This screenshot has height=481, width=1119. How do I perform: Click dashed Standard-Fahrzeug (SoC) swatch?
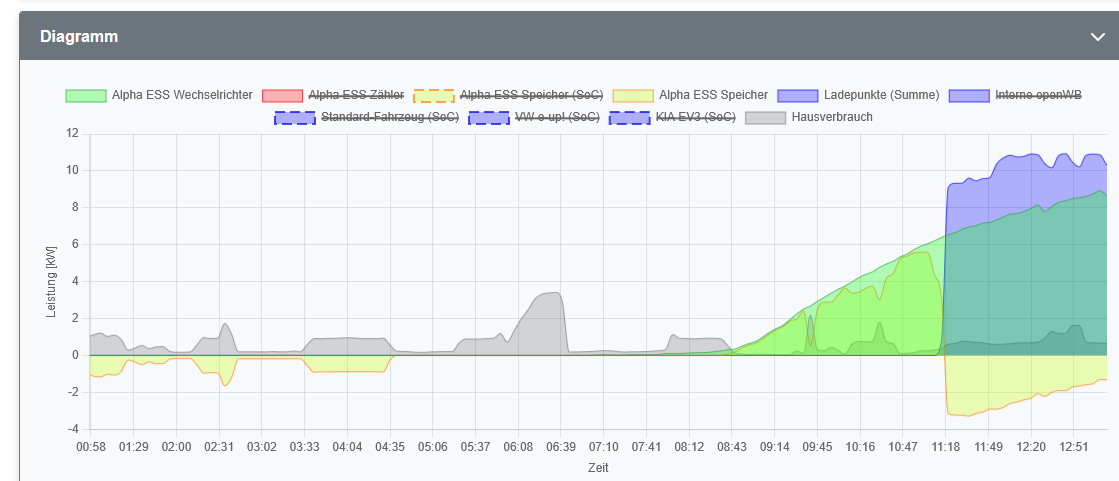click(x=295, y=118)
